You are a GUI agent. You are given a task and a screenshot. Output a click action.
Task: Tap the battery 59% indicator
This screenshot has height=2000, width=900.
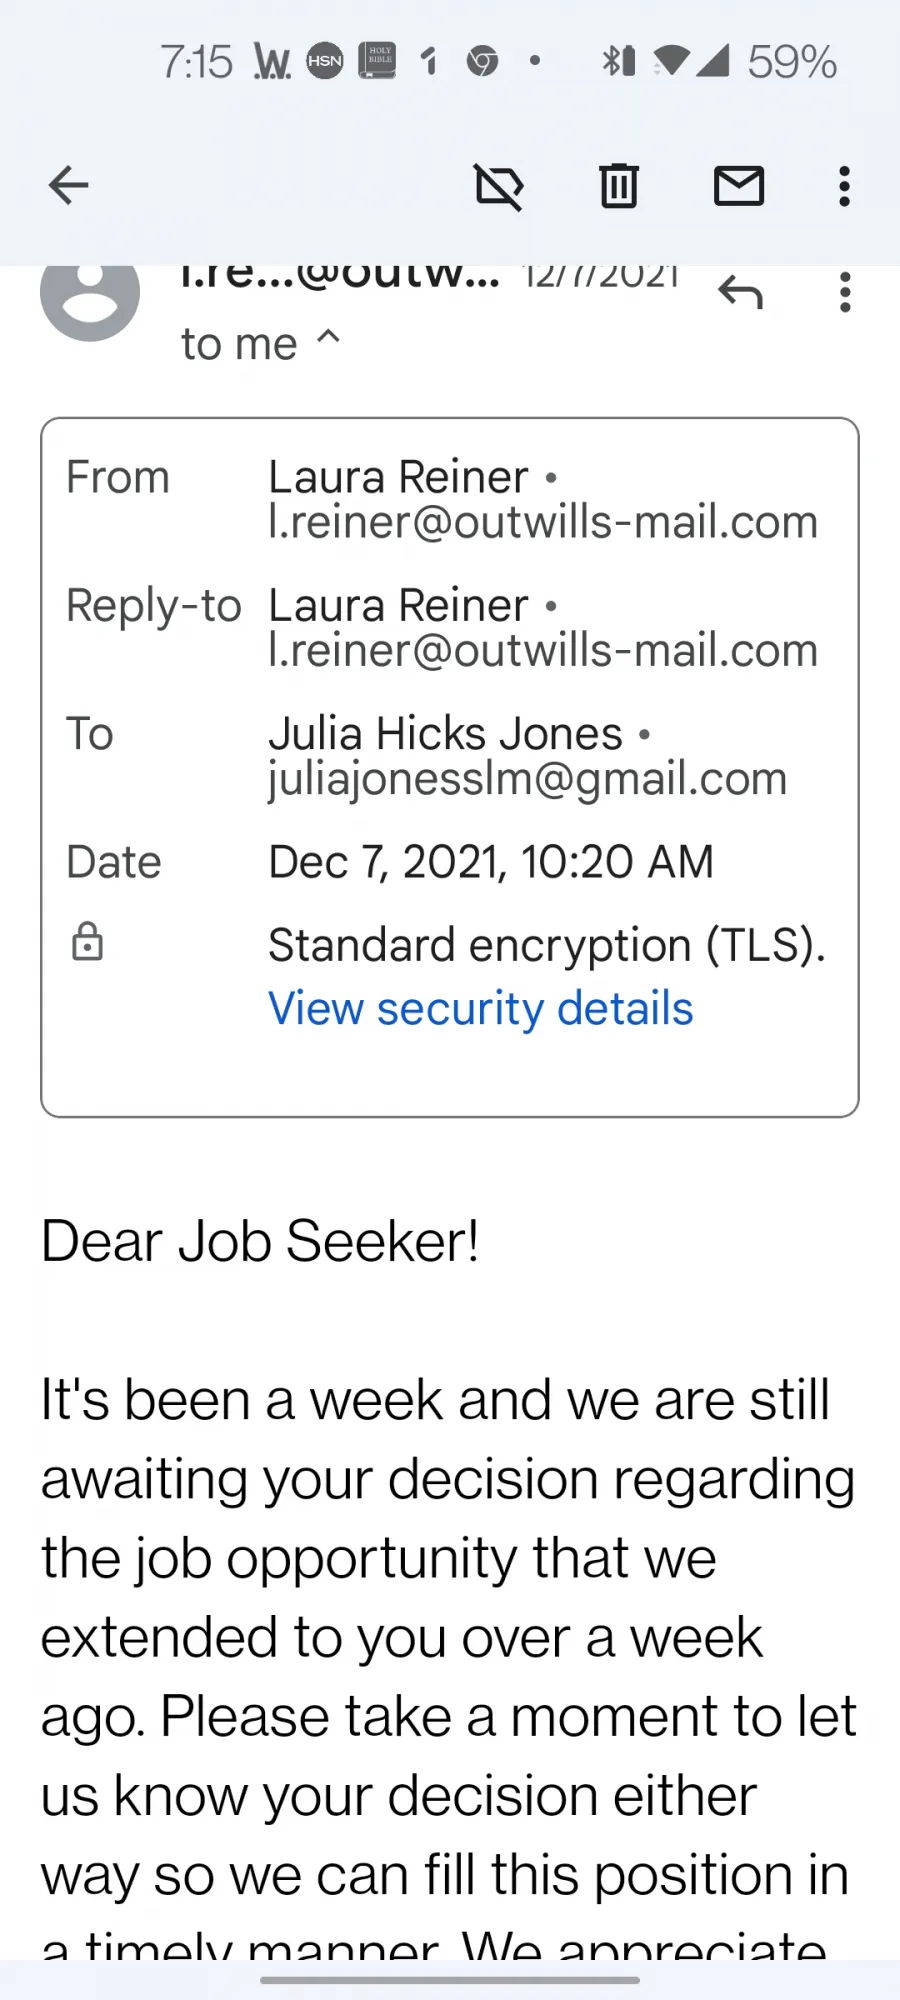point(792,62)
